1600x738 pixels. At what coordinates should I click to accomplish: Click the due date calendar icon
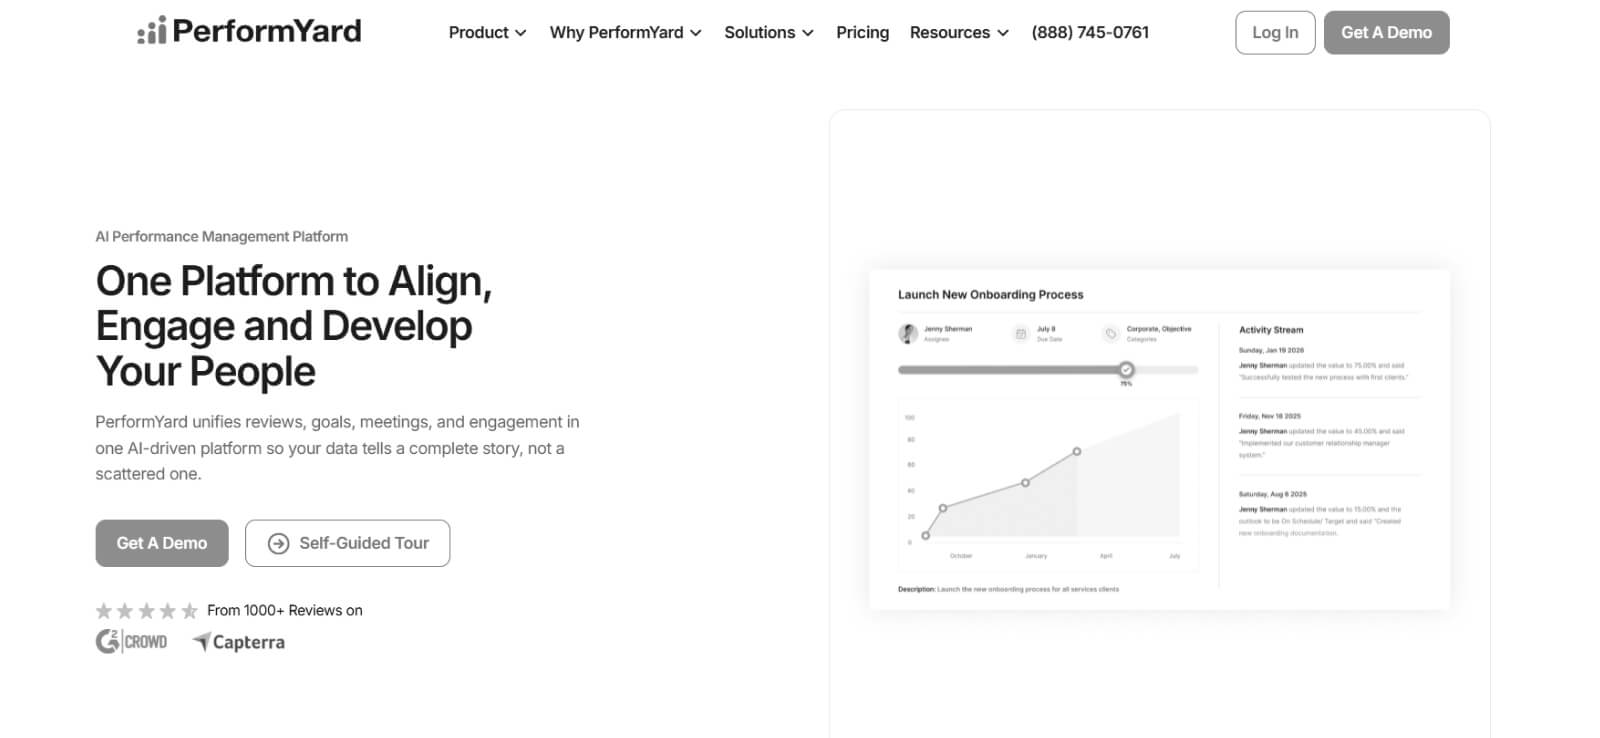(1021, 334)
